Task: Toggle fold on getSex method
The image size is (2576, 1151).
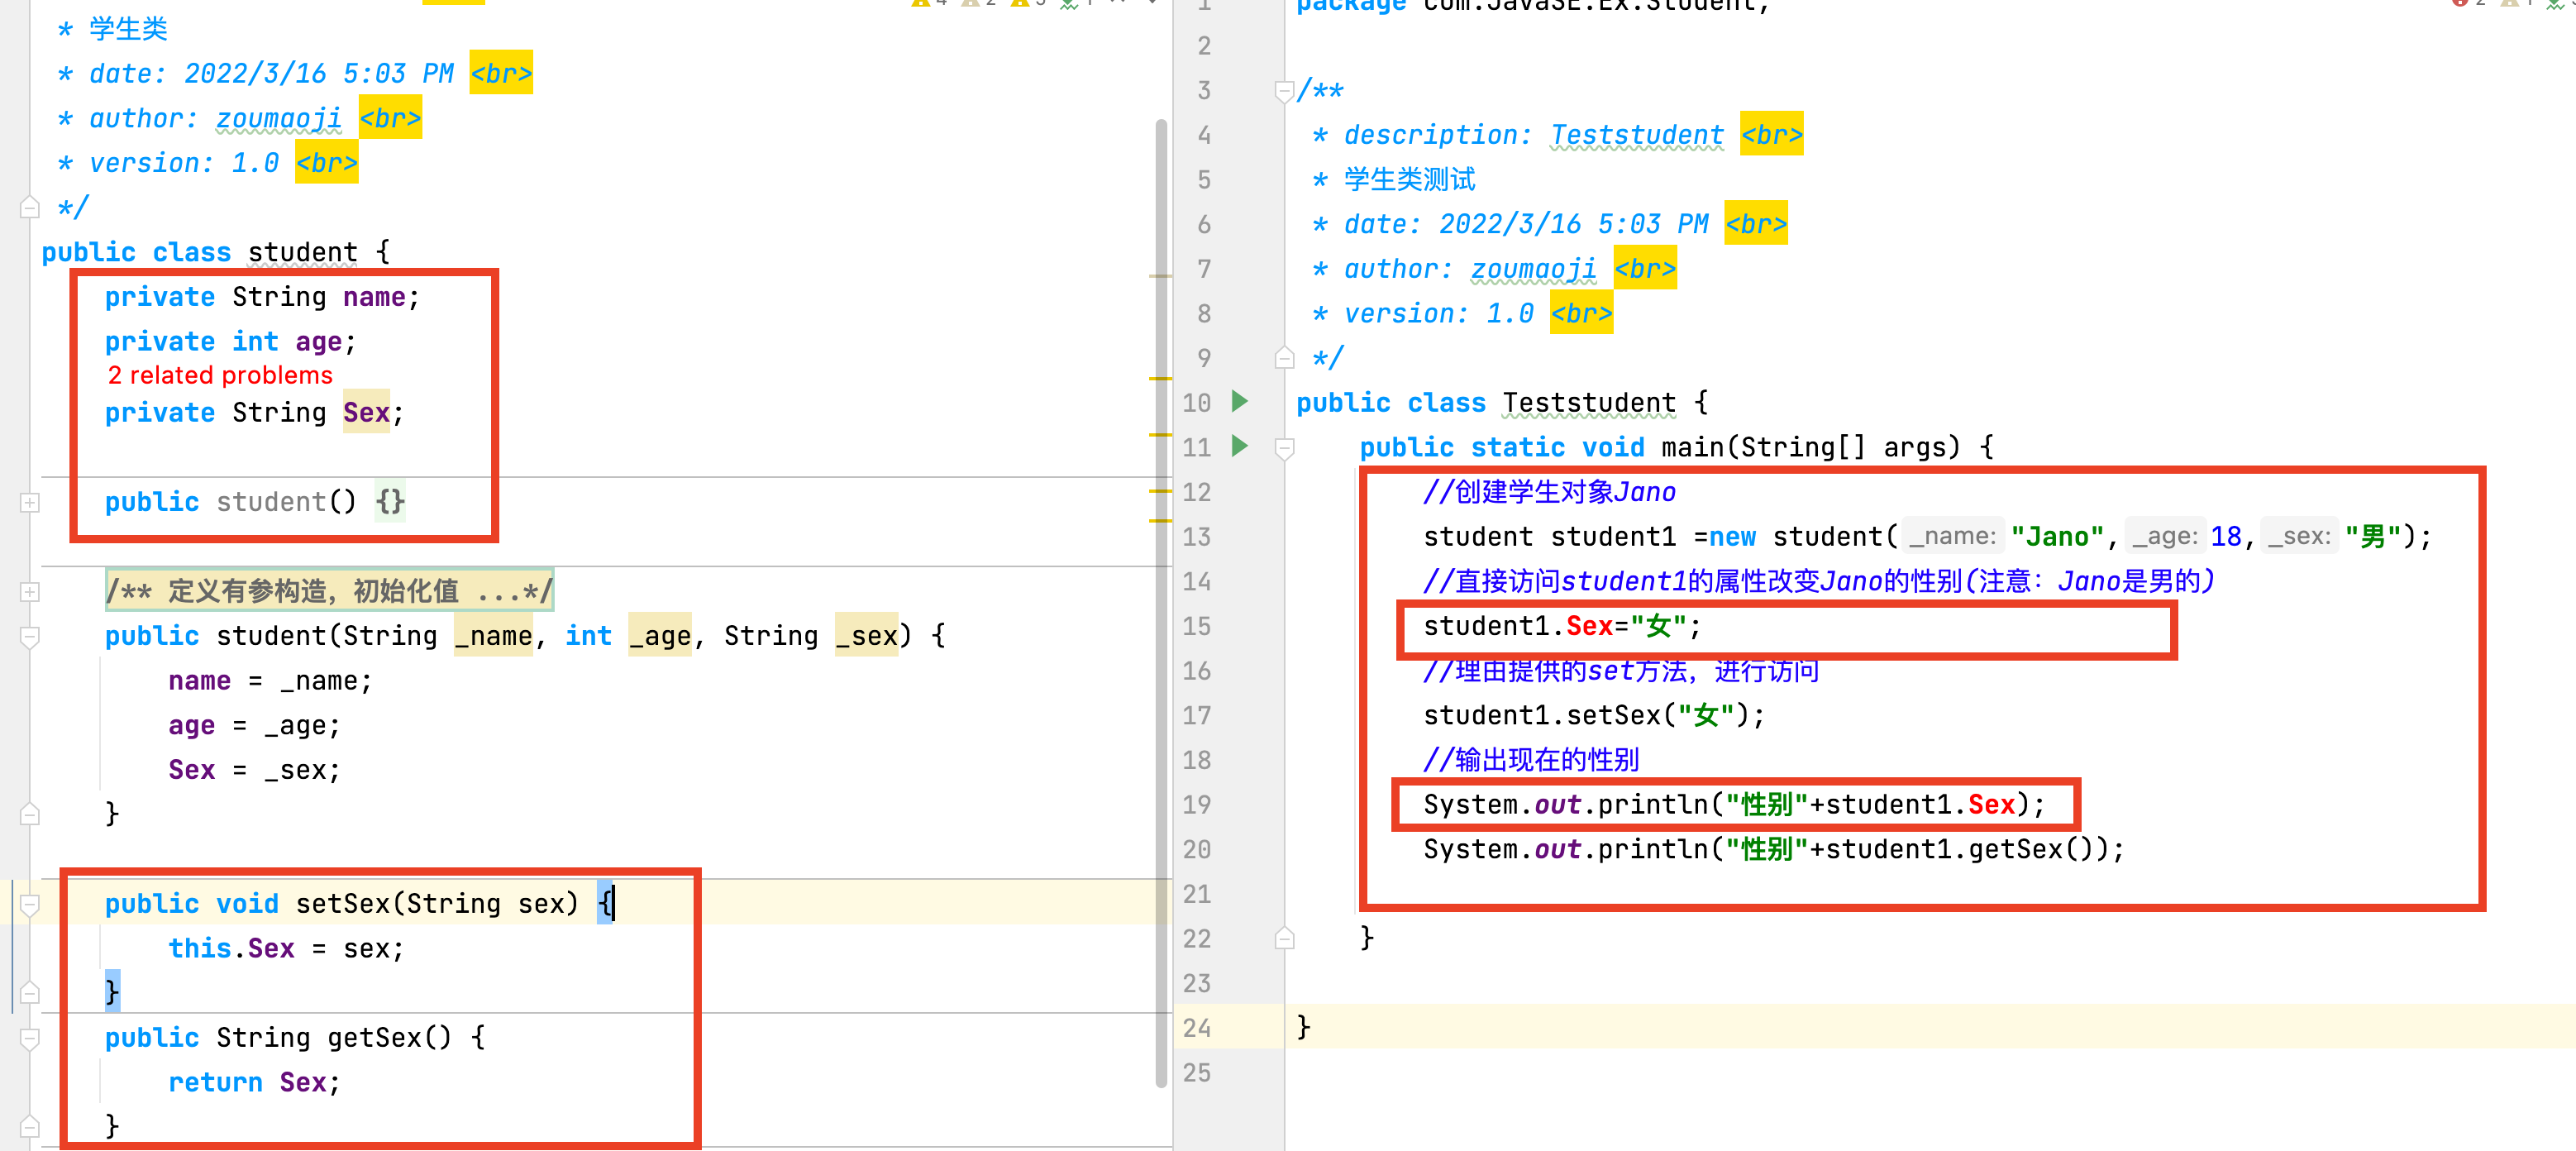Action: tap(30, 1038)
